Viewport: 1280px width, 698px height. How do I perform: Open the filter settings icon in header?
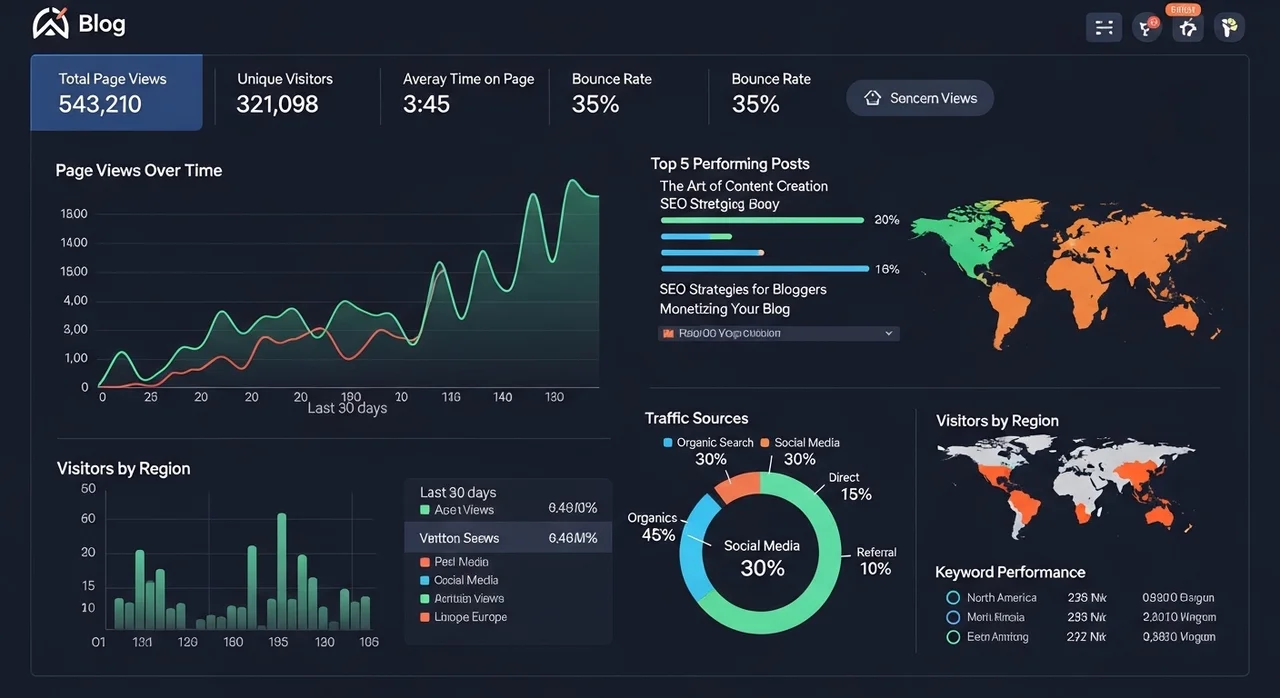(x=1104, y=27)
